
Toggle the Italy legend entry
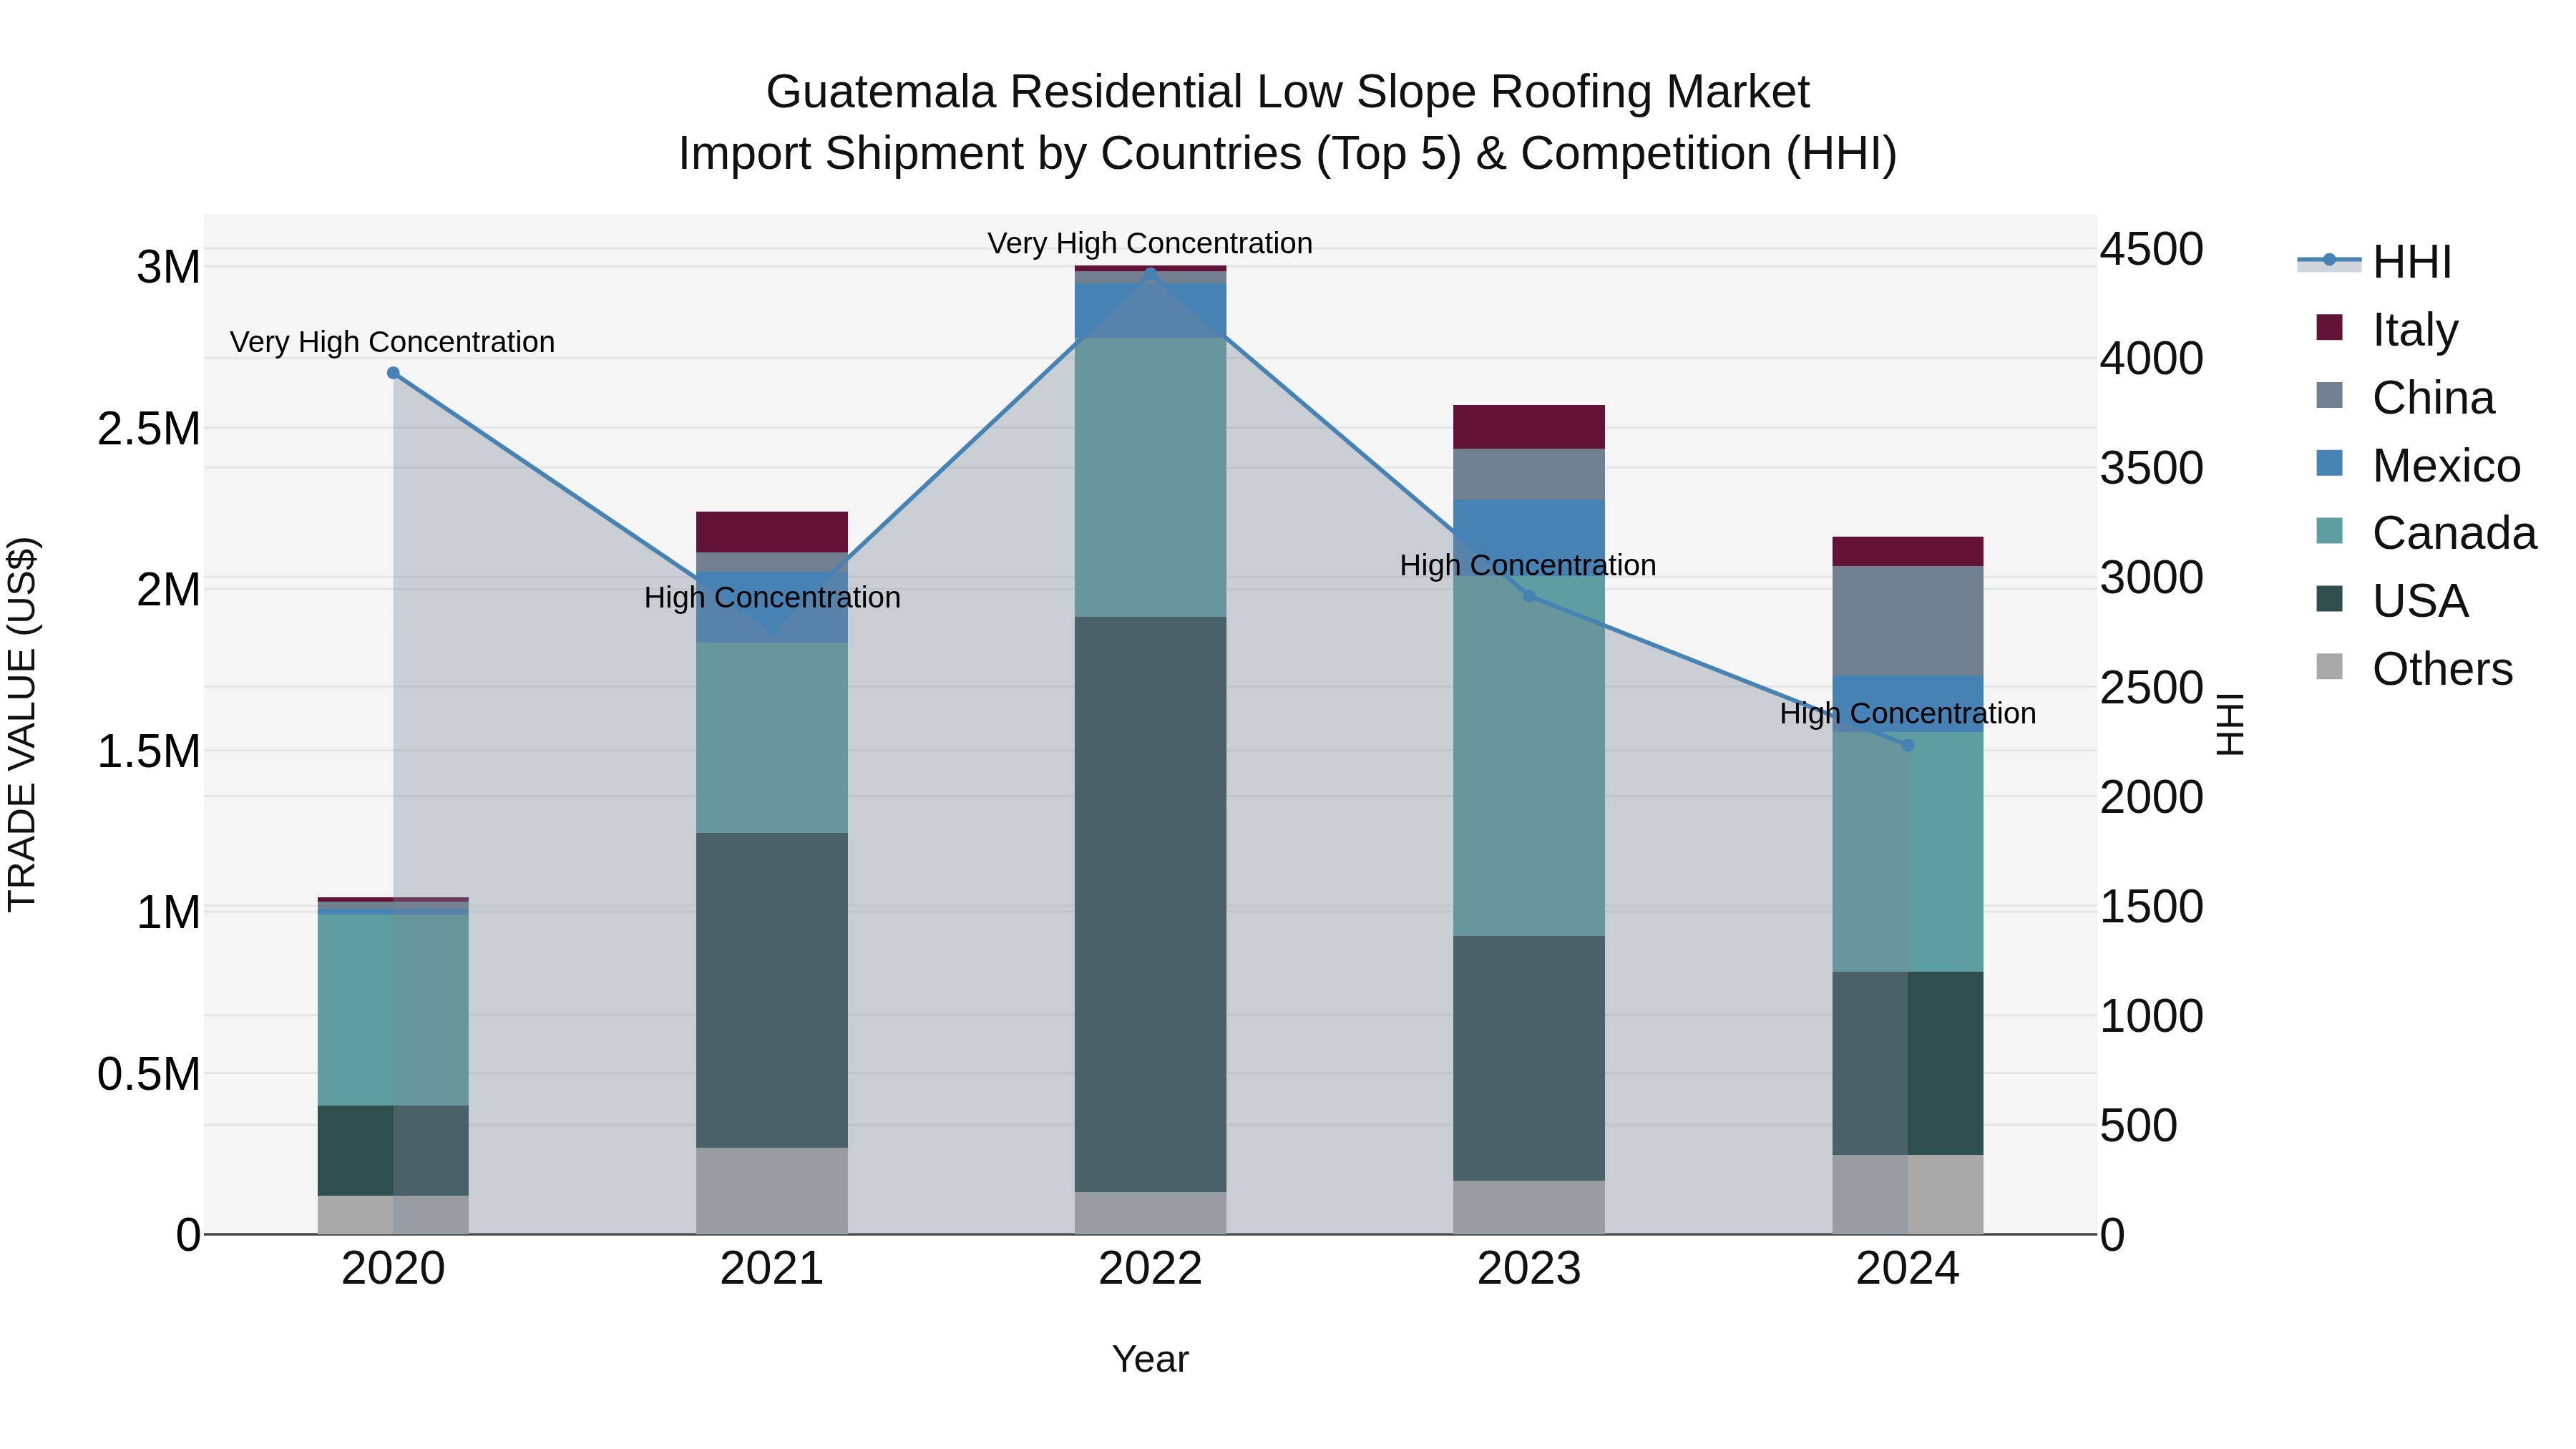(x=2387, y=329)
